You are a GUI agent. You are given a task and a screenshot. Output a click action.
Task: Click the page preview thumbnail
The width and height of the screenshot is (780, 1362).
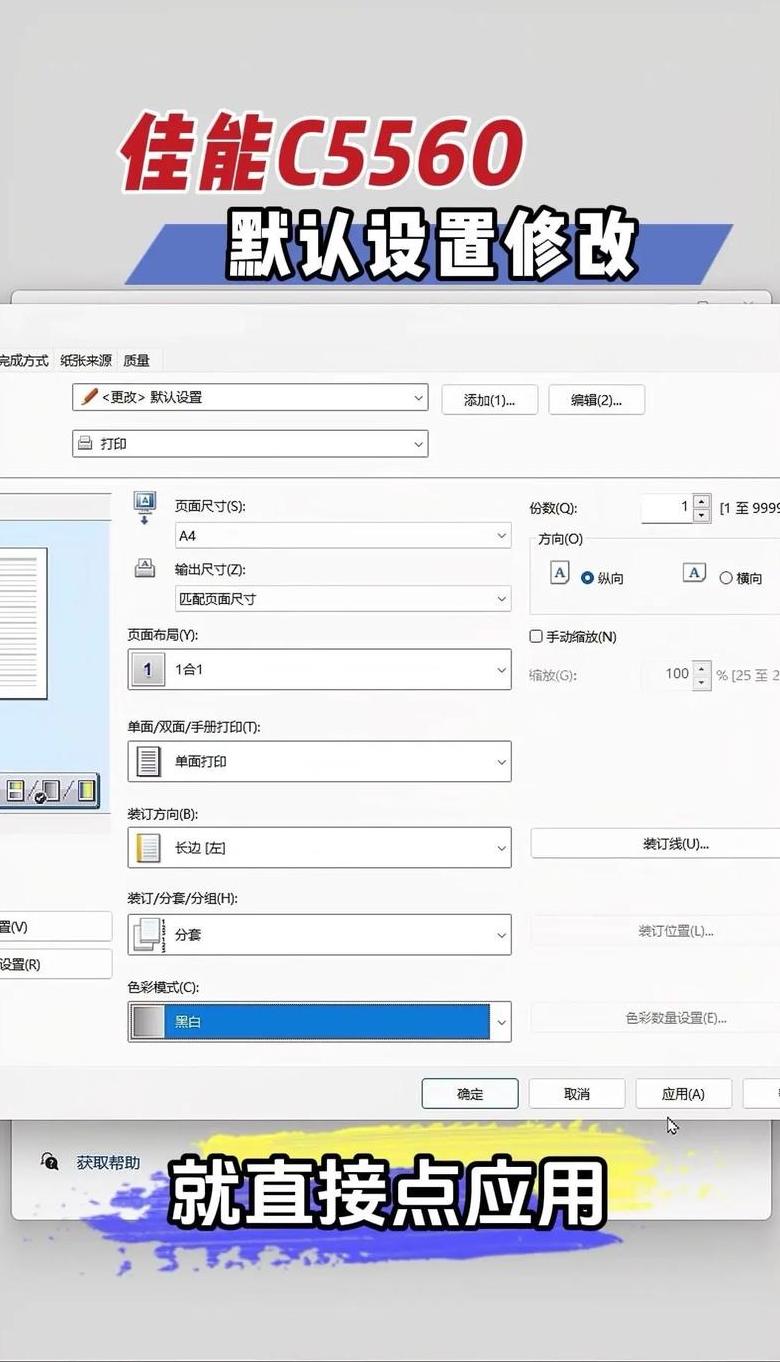point(22,622)
